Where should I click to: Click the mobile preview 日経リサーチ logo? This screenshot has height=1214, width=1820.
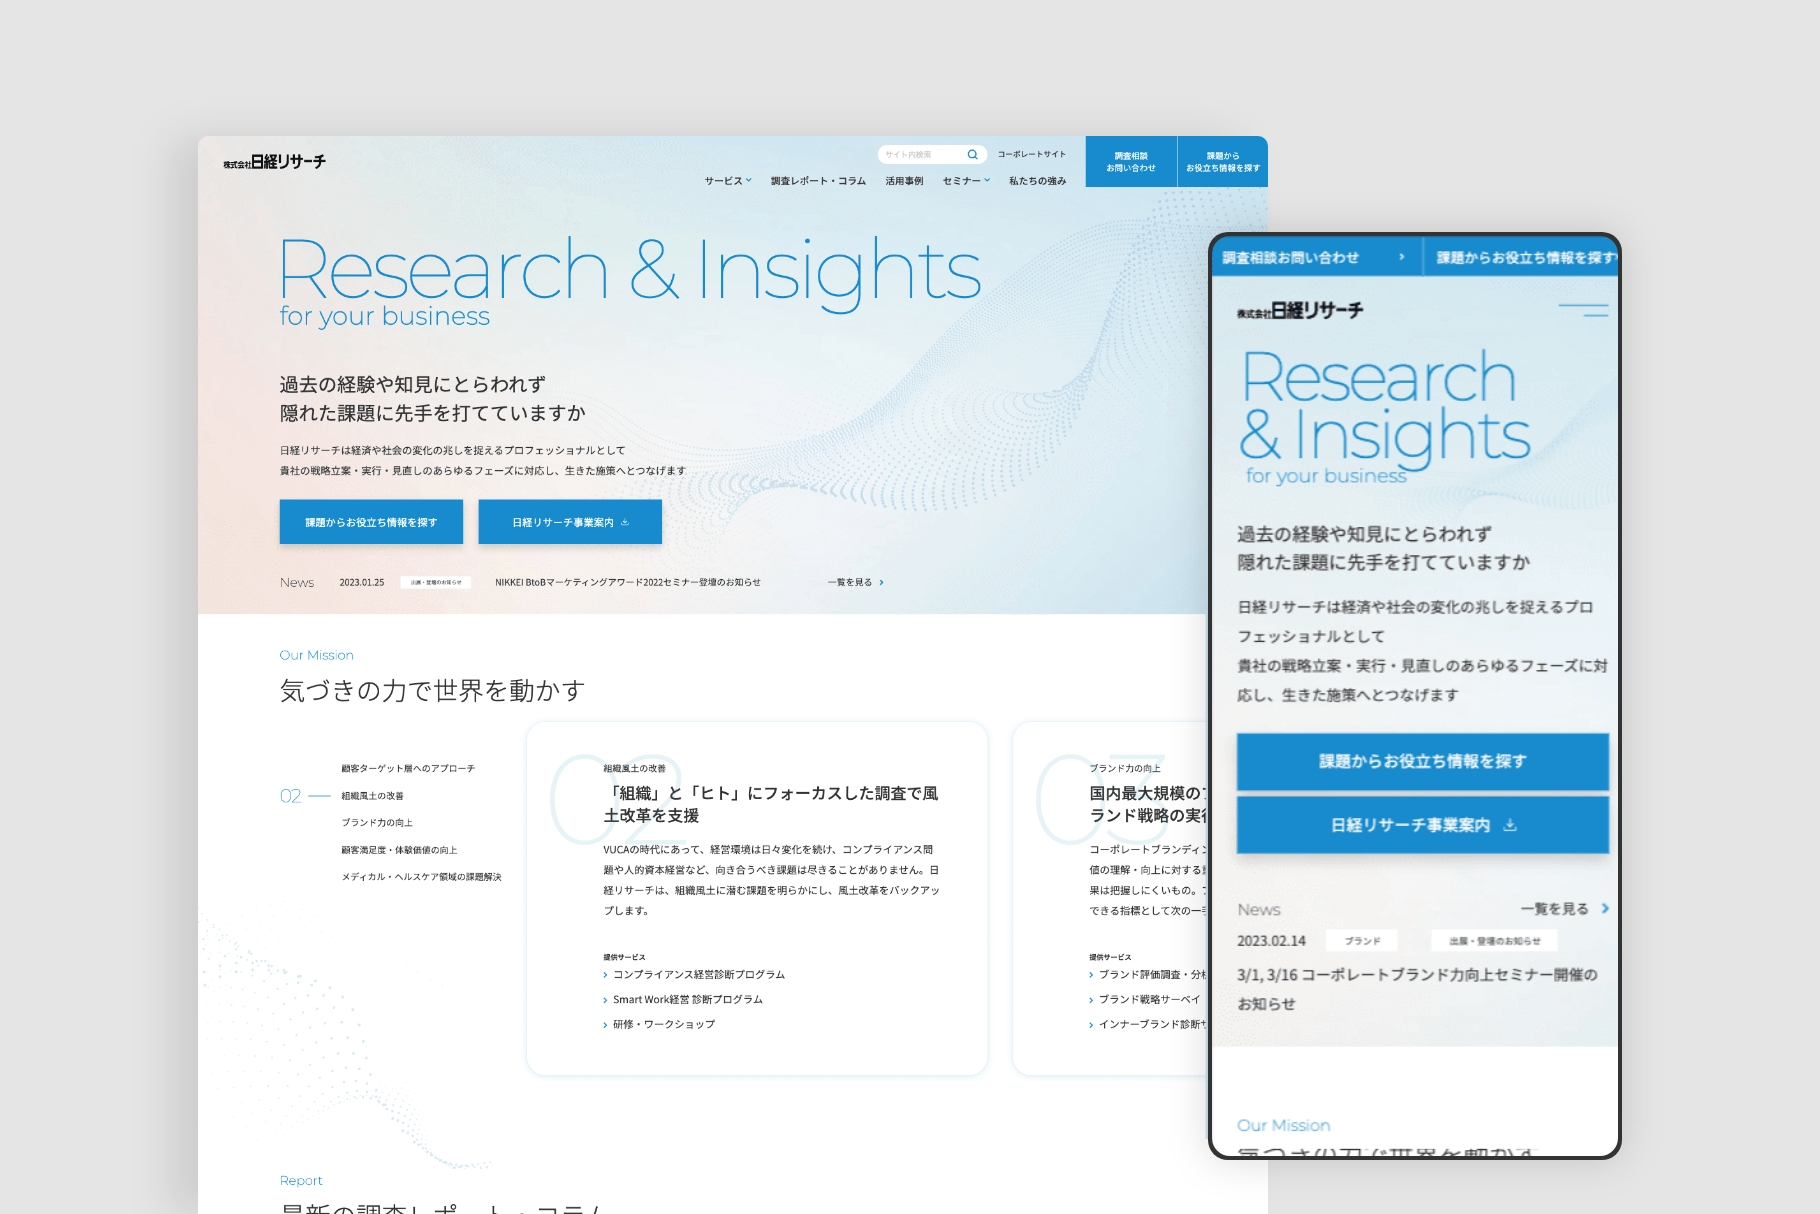[1300, 311]
